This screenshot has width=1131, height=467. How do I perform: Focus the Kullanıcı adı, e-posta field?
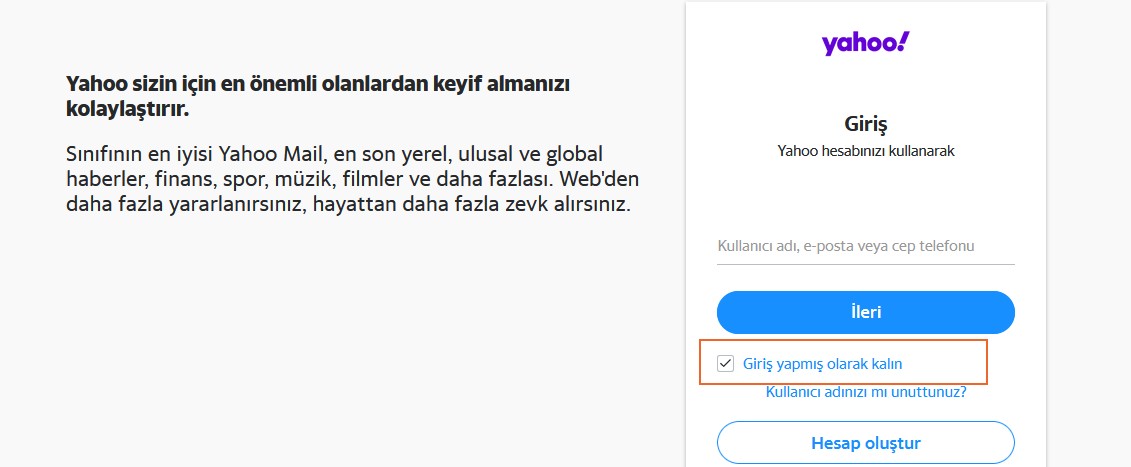(x=866, y=246)
